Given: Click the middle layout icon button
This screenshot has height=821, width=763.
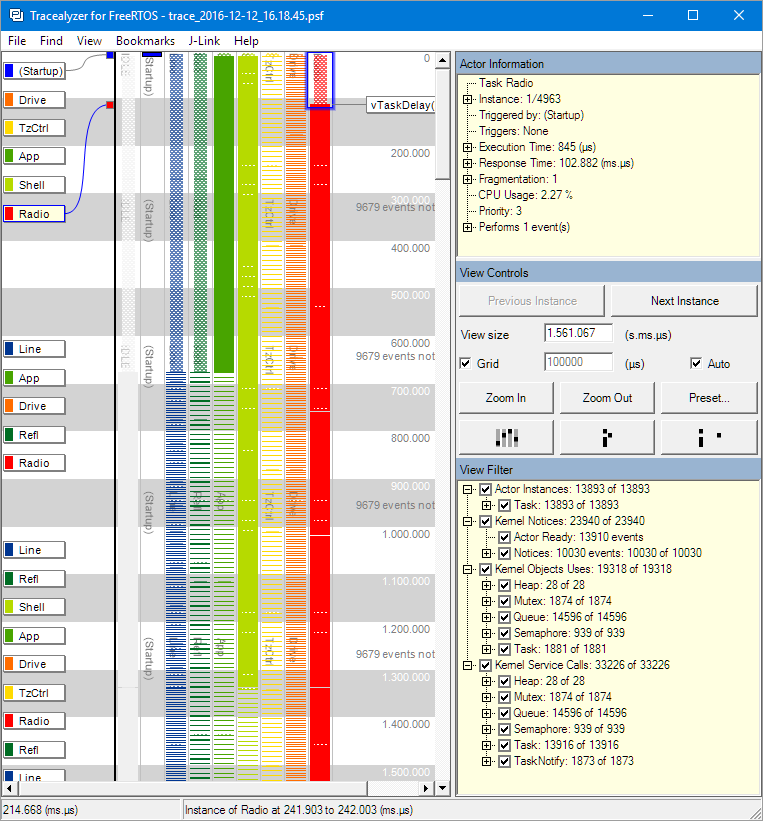Looking at the screenshot, I should point(607,437).
